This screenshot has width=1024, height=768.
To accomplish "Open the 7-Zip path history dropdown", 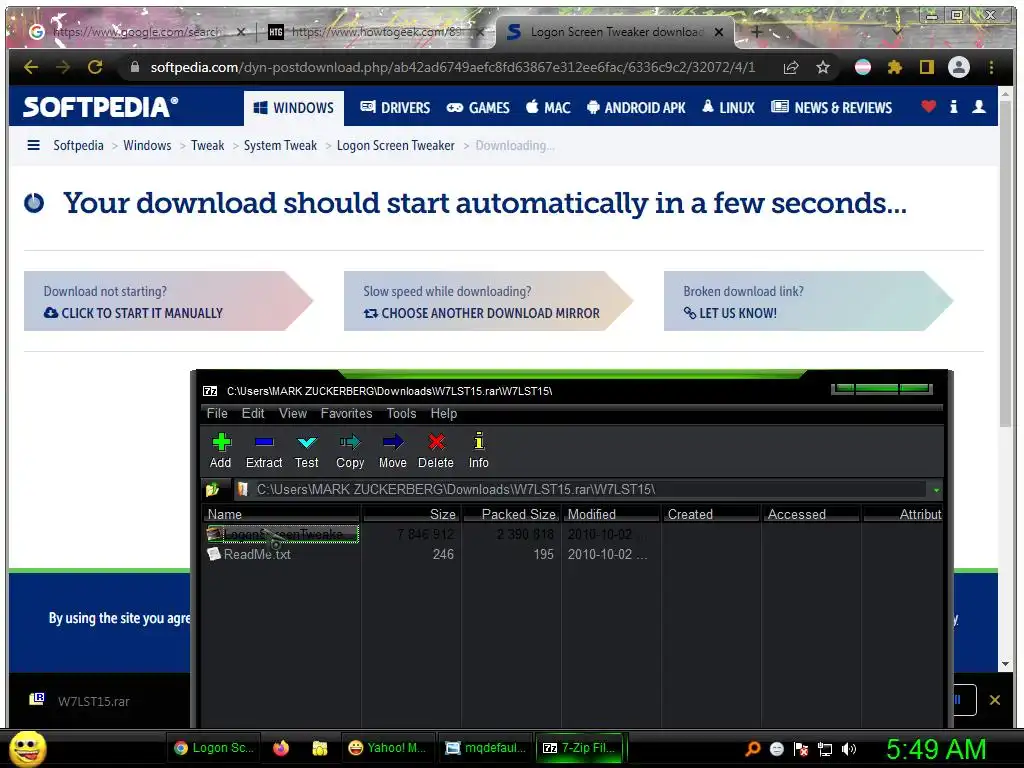I will point(936,490).
